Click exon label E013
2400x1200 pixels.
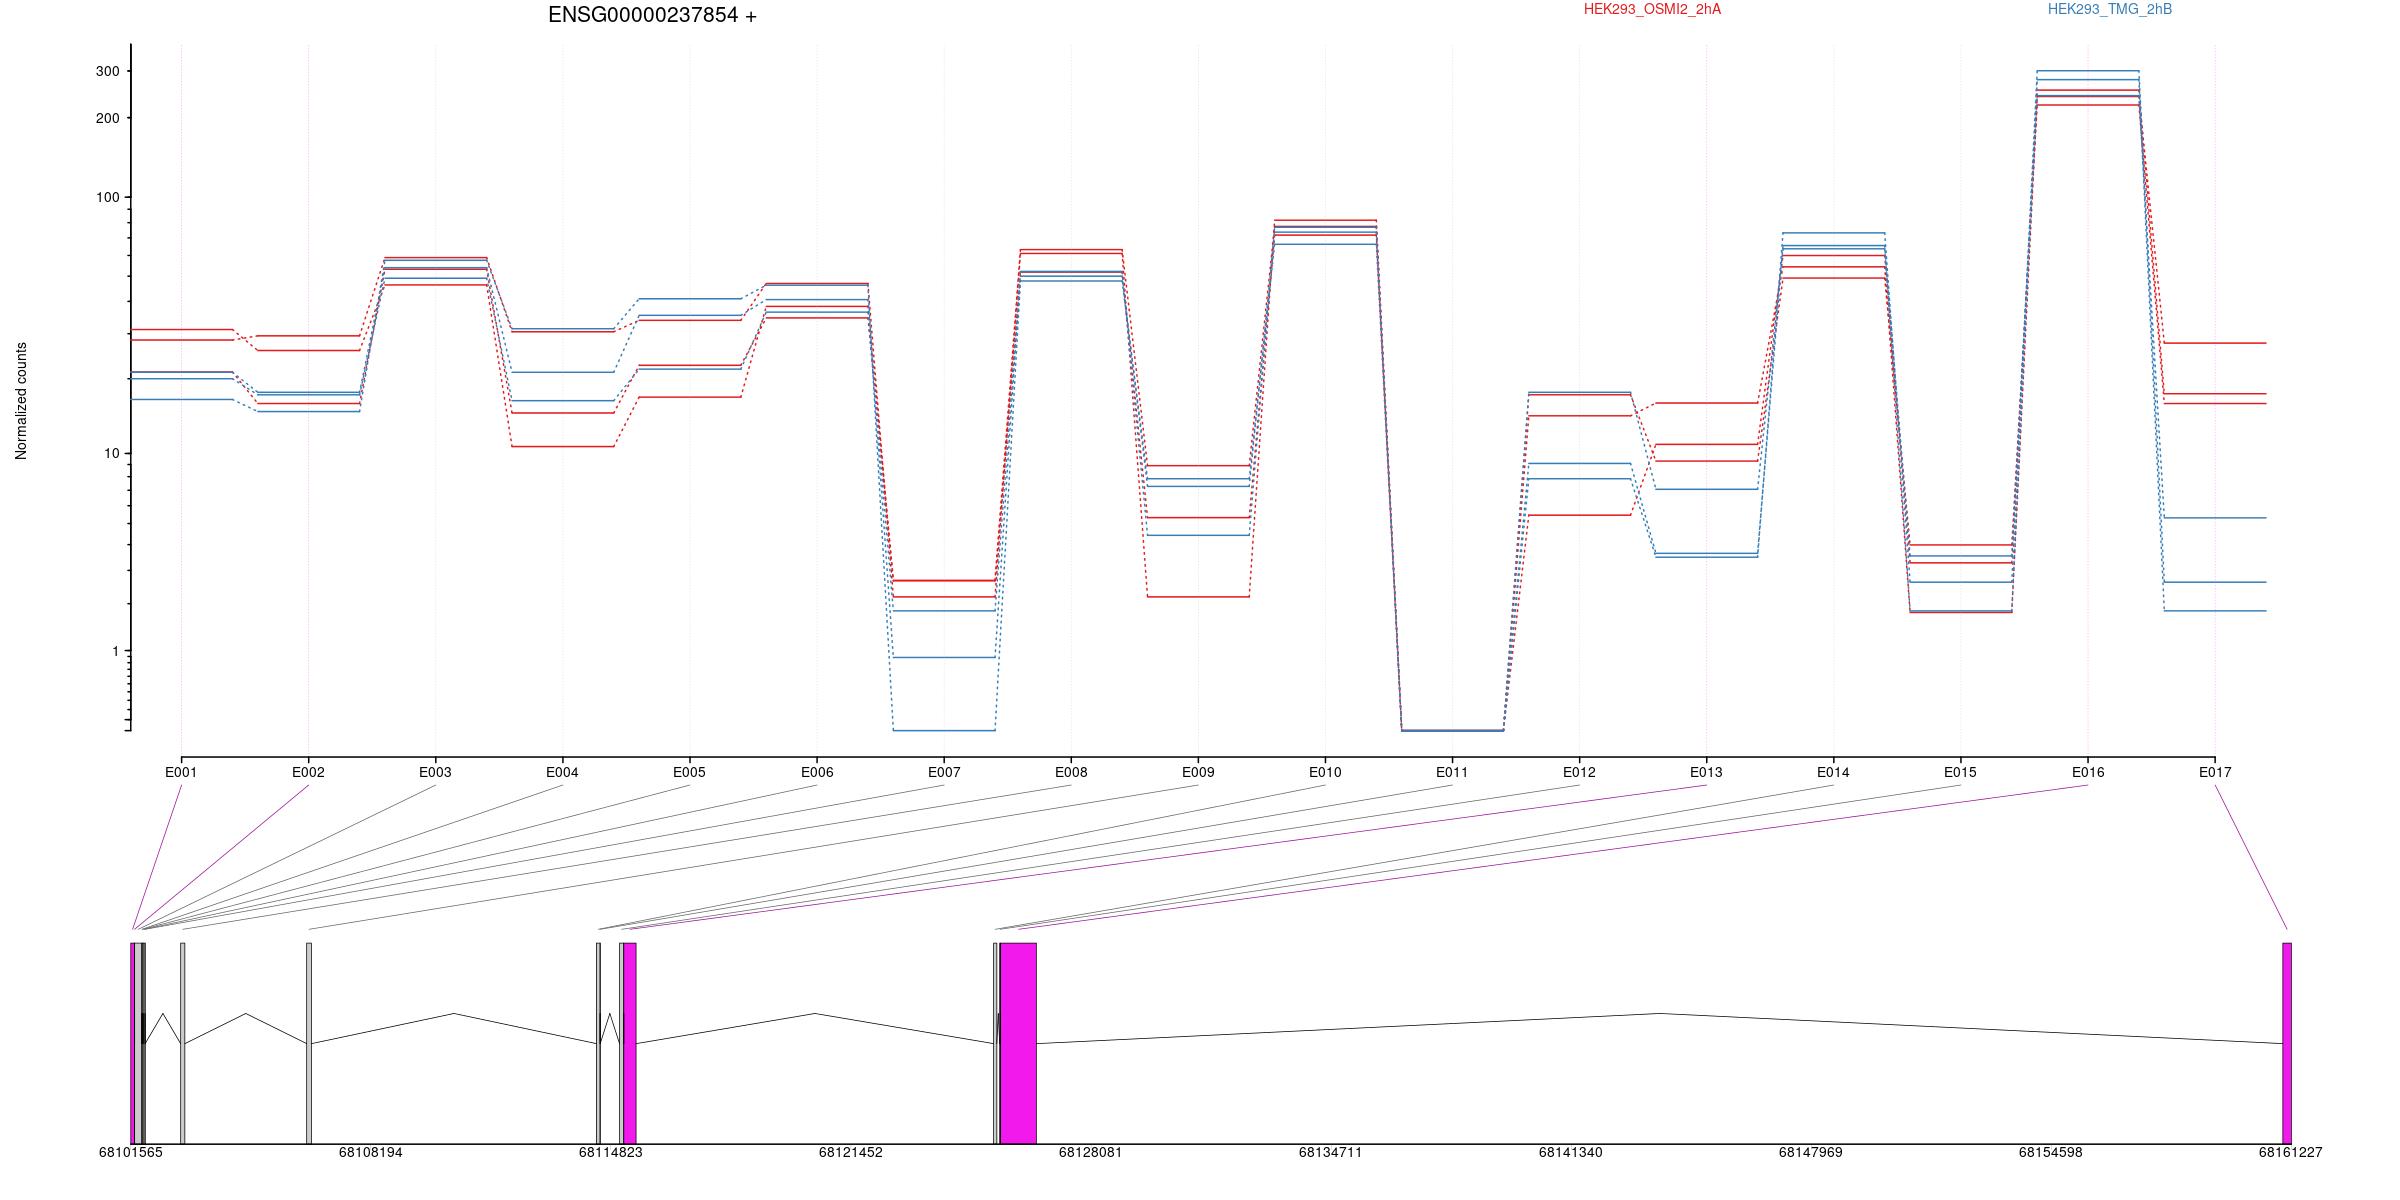pyautogui.click(x=1706, y=772)
